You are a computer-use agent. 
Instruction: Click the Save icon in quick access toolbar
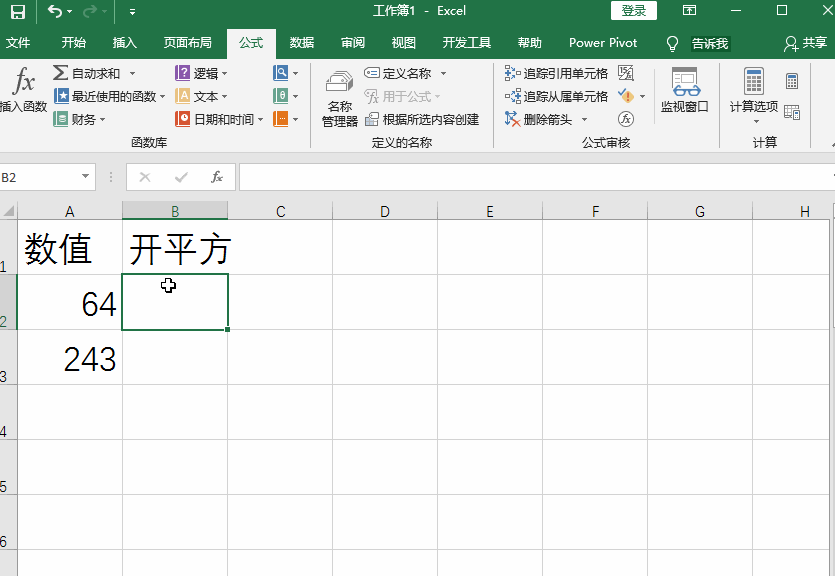point(18,11)
